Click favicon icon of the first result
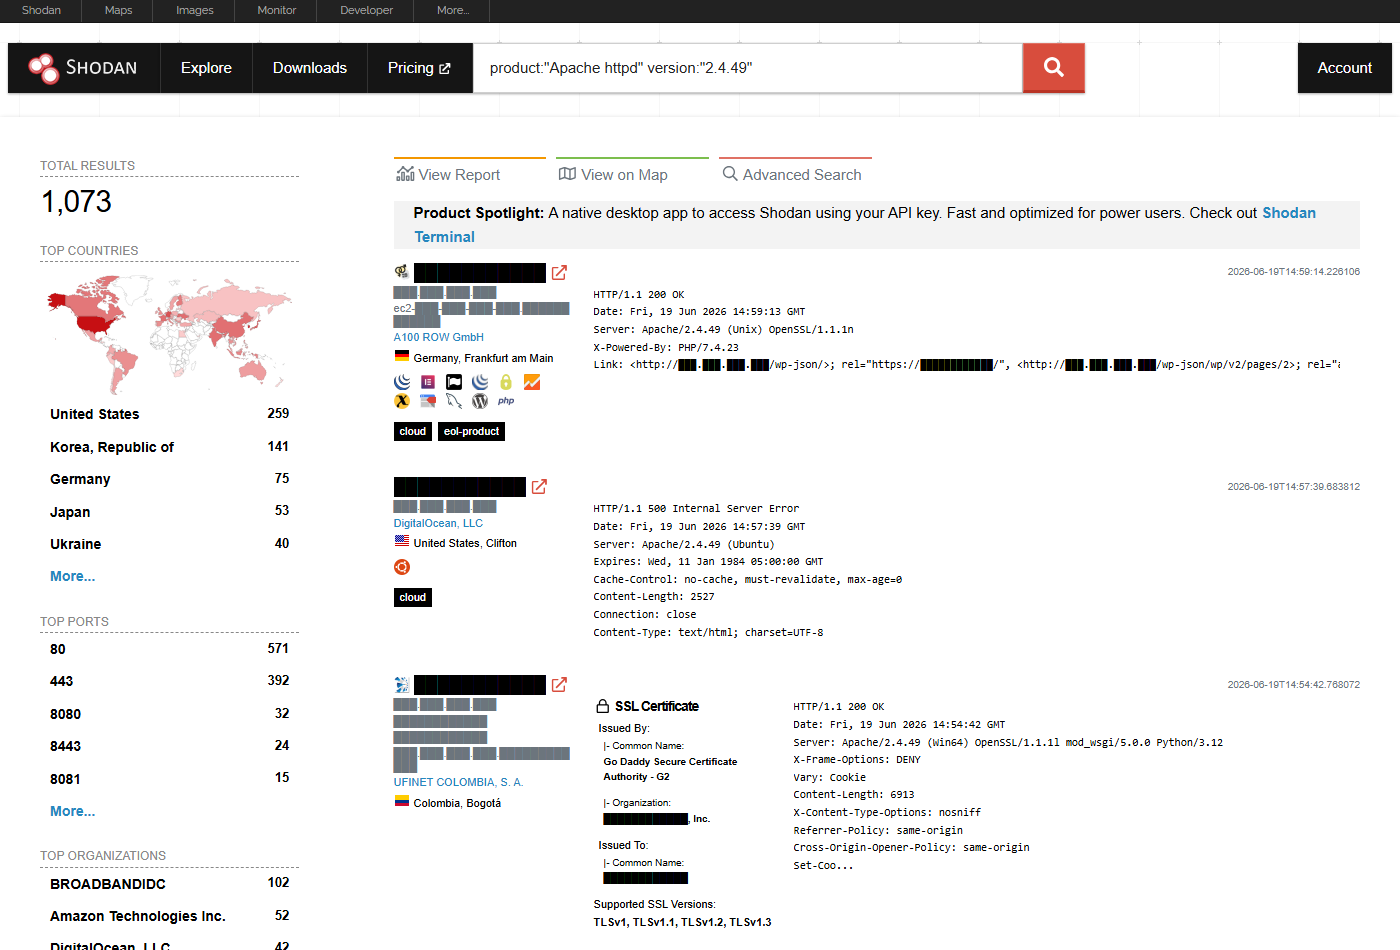1400x950 pixels. coord(402,272)
